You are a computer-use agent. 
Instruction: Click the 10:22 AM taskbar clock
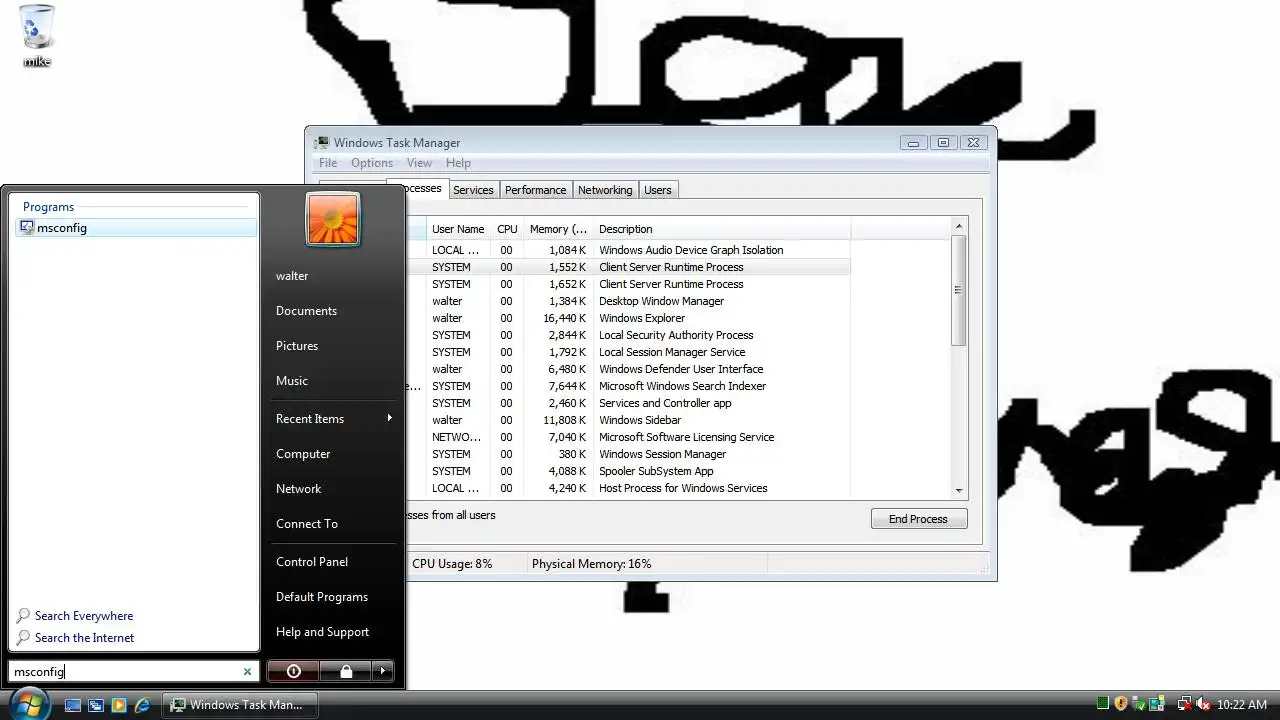1242,705
